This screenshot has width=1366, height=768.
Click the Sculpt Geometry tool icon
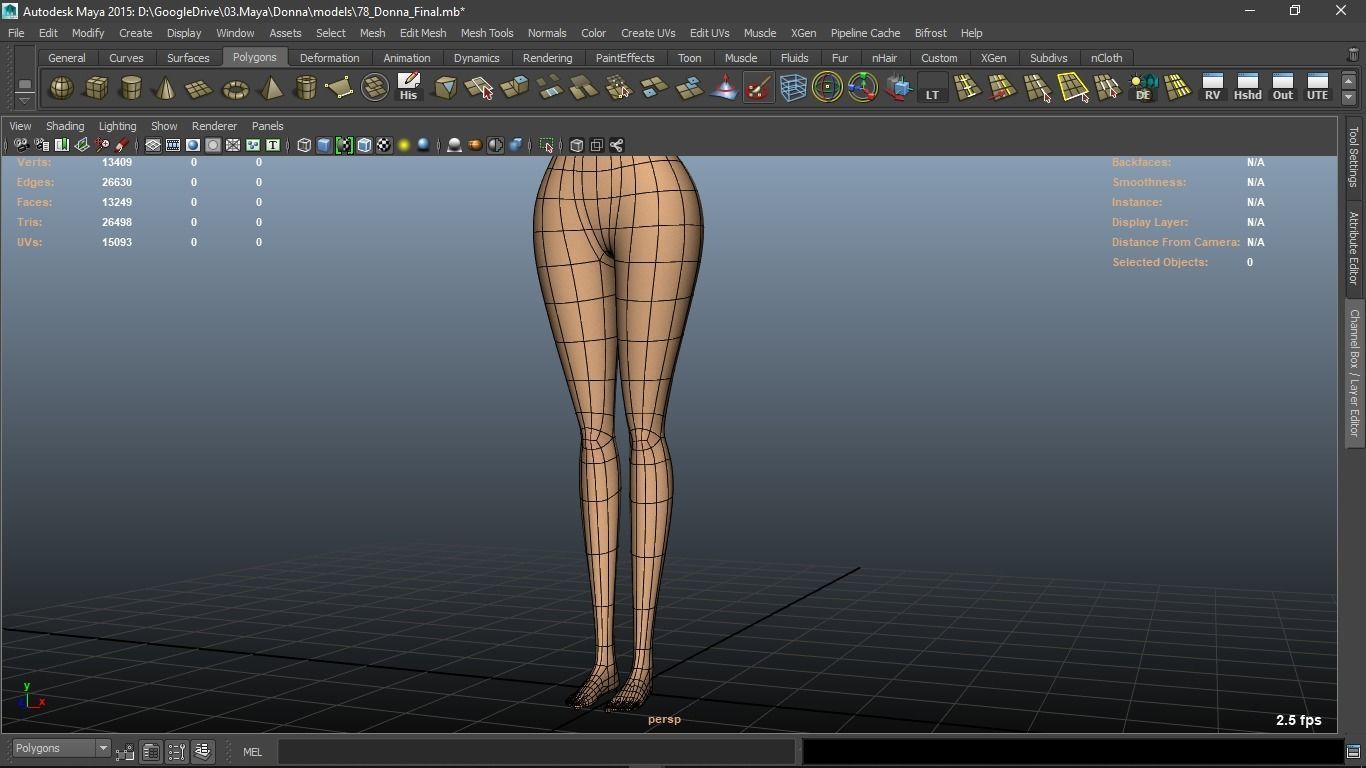(x=759, y=88)
